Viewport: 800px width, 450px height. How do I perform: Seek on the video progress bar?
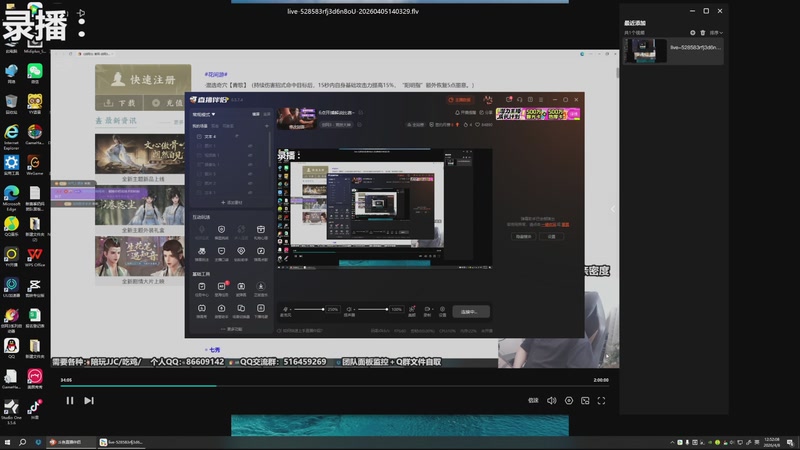pyautogui.click(x=334, y=386)
